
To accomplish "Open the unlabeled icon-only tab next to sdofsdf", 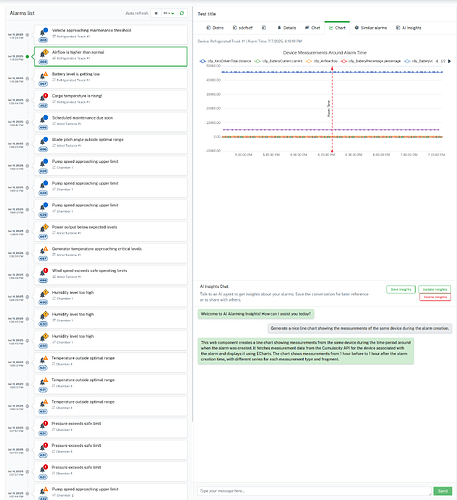I will [x=264, y=28].
